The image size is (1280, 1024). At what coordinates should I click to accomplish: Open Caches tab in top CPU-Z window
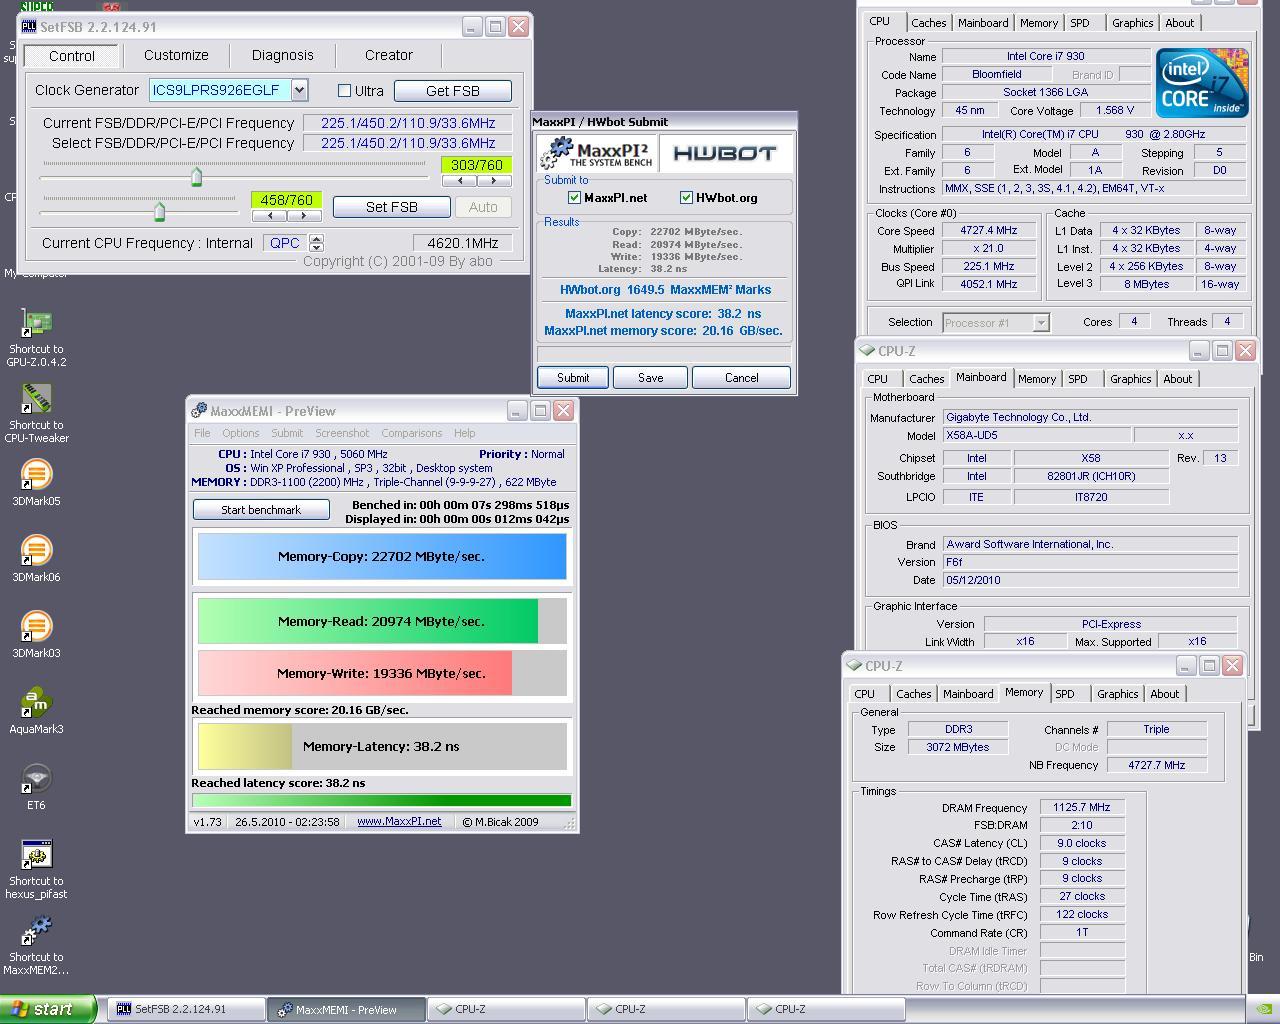(x=928, y=23)
